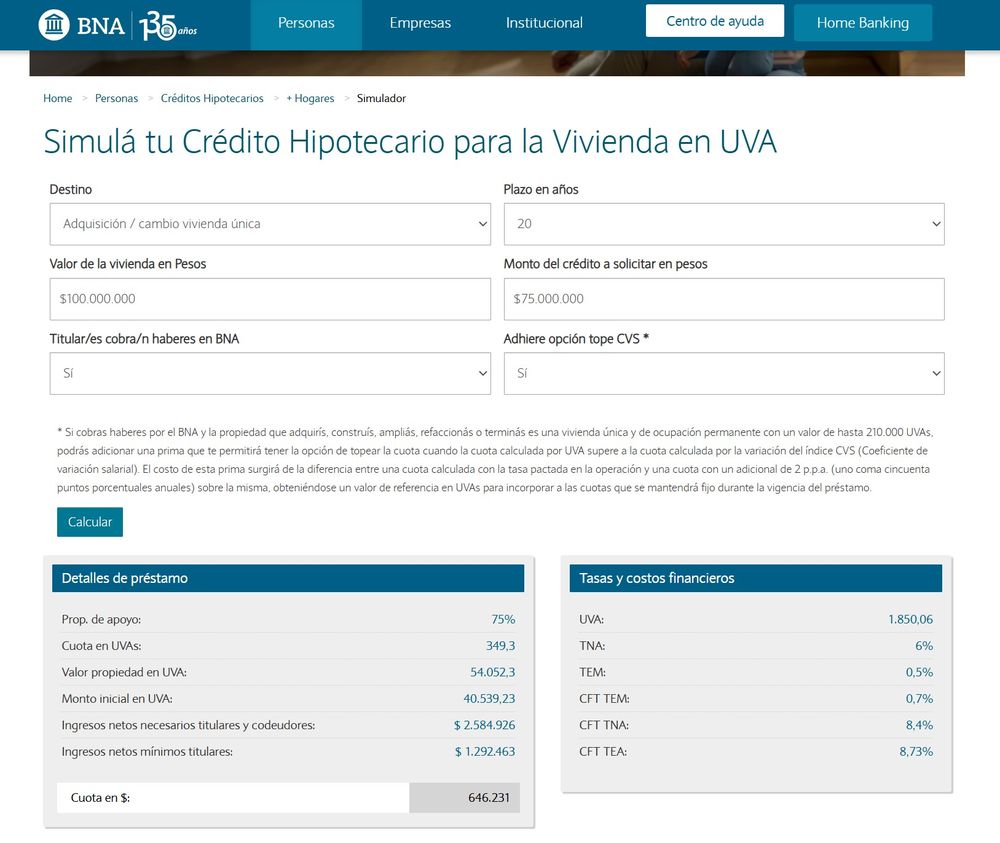Open the Titular/es cobra/n haberes dropdown
This screenshot has width=1000, height=843.
[270, 374]
